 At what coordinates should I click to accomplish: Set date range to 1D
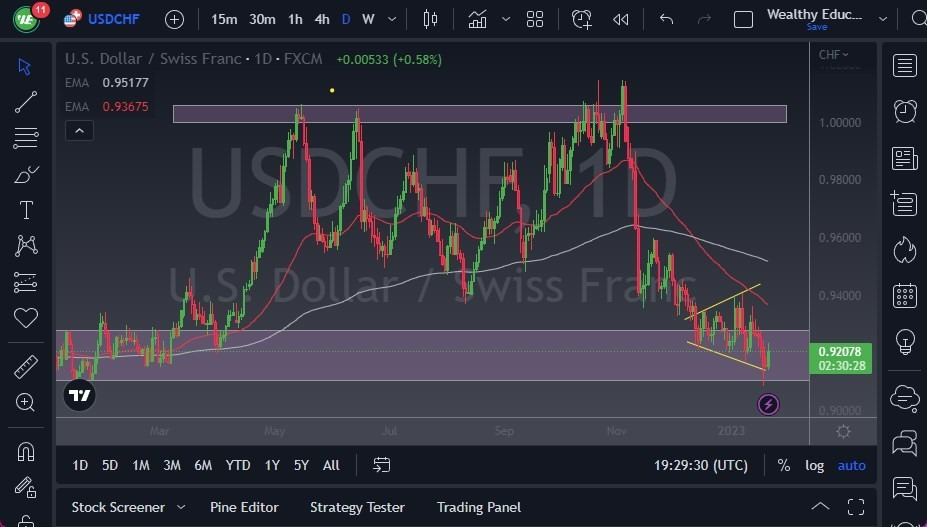click(x=80, y=465)
